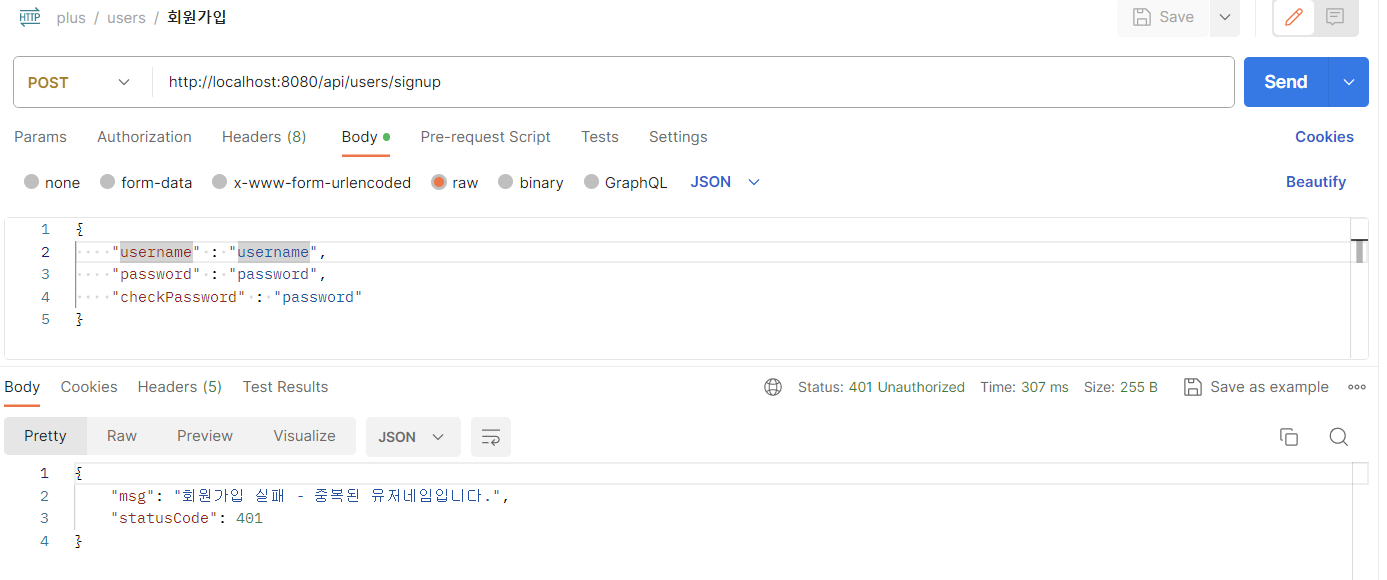The image size is (1387, 580).
Task: Send the signup request
Action: (x=1285, y=82)
